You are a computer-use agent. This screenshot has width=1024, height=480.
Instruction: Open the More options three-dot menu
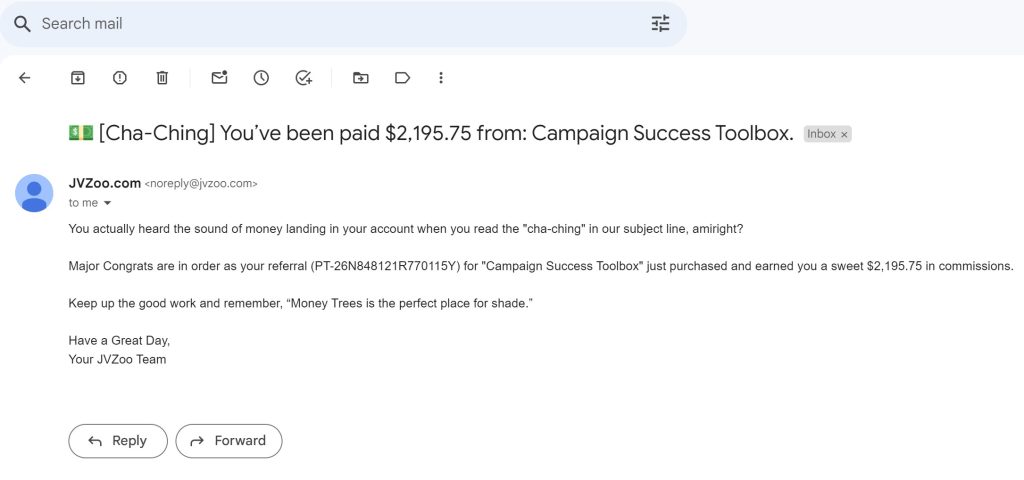(x=441, y=78)
